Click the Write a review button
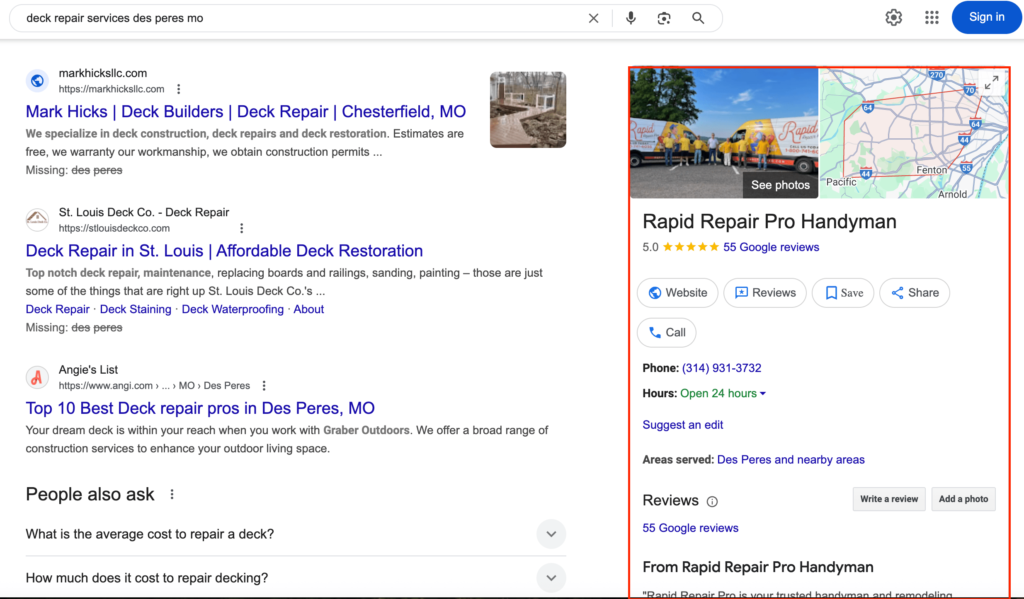The height and width of the screenshot is (599, 1024). (889, 499)
